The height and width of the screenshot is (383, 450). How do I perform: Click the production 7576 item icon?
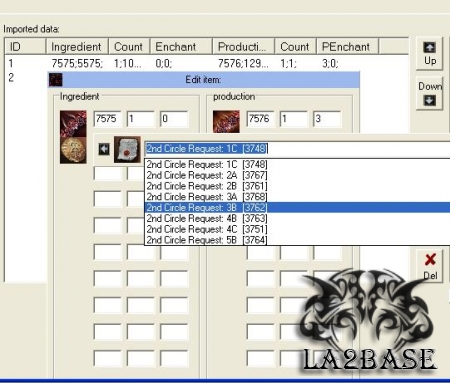[x=226, y=122]
